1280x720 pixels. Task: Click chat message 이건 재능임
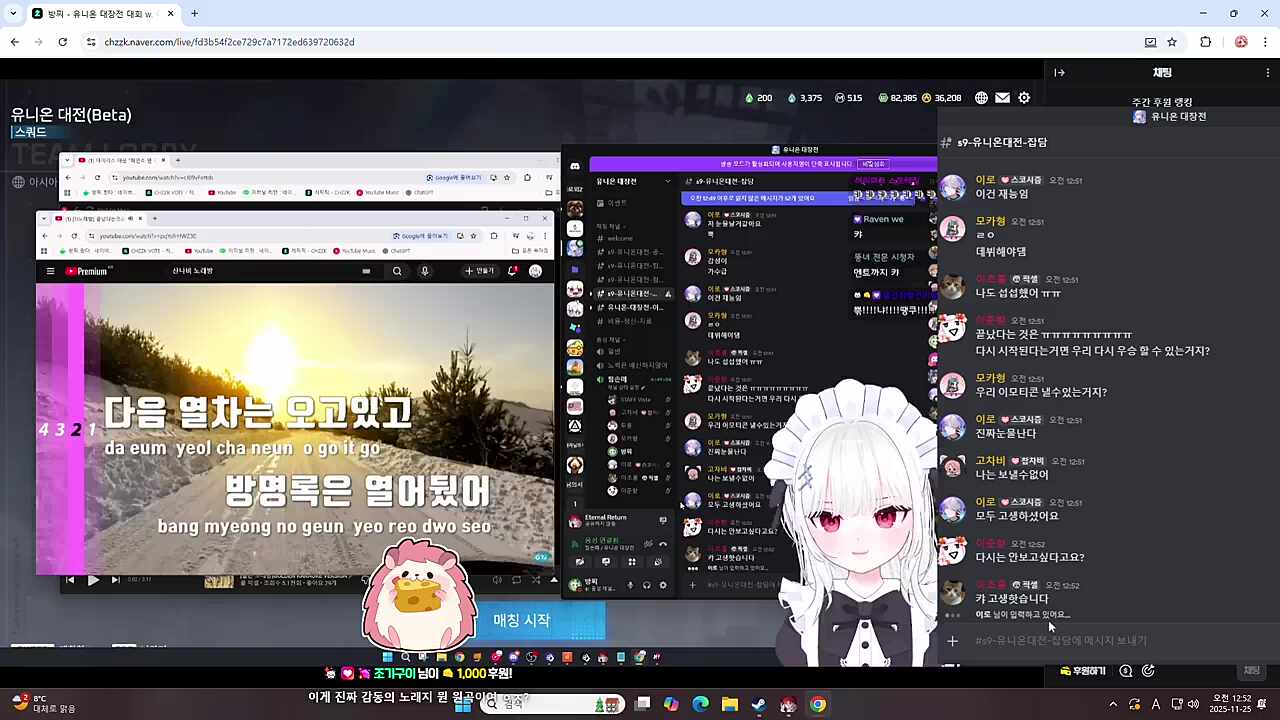click(x=1001, y=194)
